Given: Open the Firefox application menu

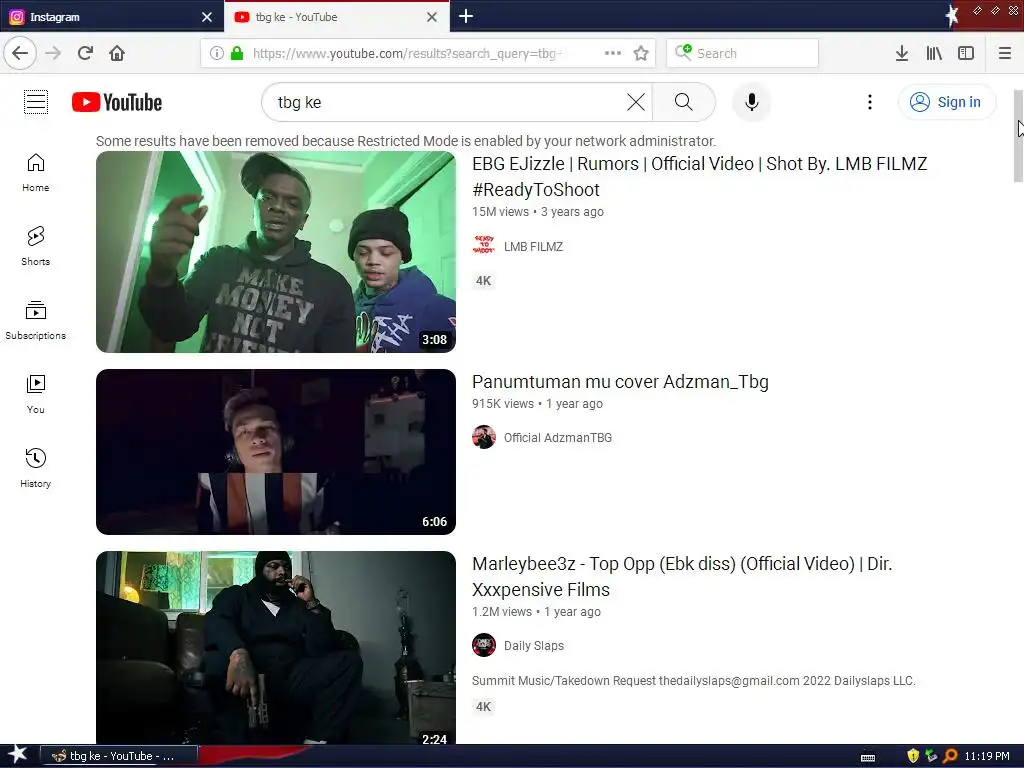Looking at the screenshot, I should (x=1004, y=53).
